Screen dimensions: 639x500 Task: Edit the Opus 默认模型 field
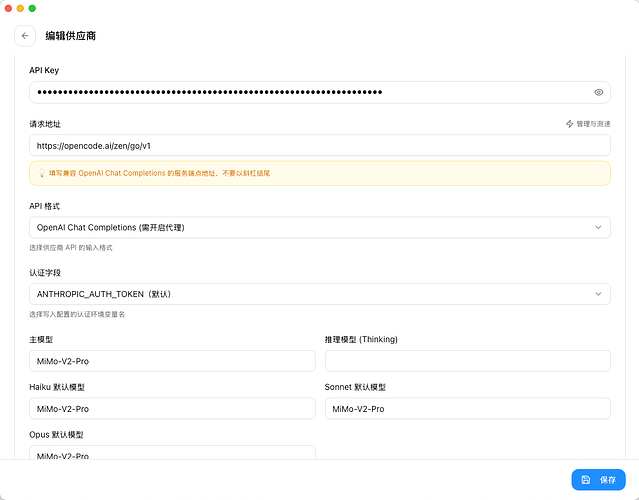172,453
